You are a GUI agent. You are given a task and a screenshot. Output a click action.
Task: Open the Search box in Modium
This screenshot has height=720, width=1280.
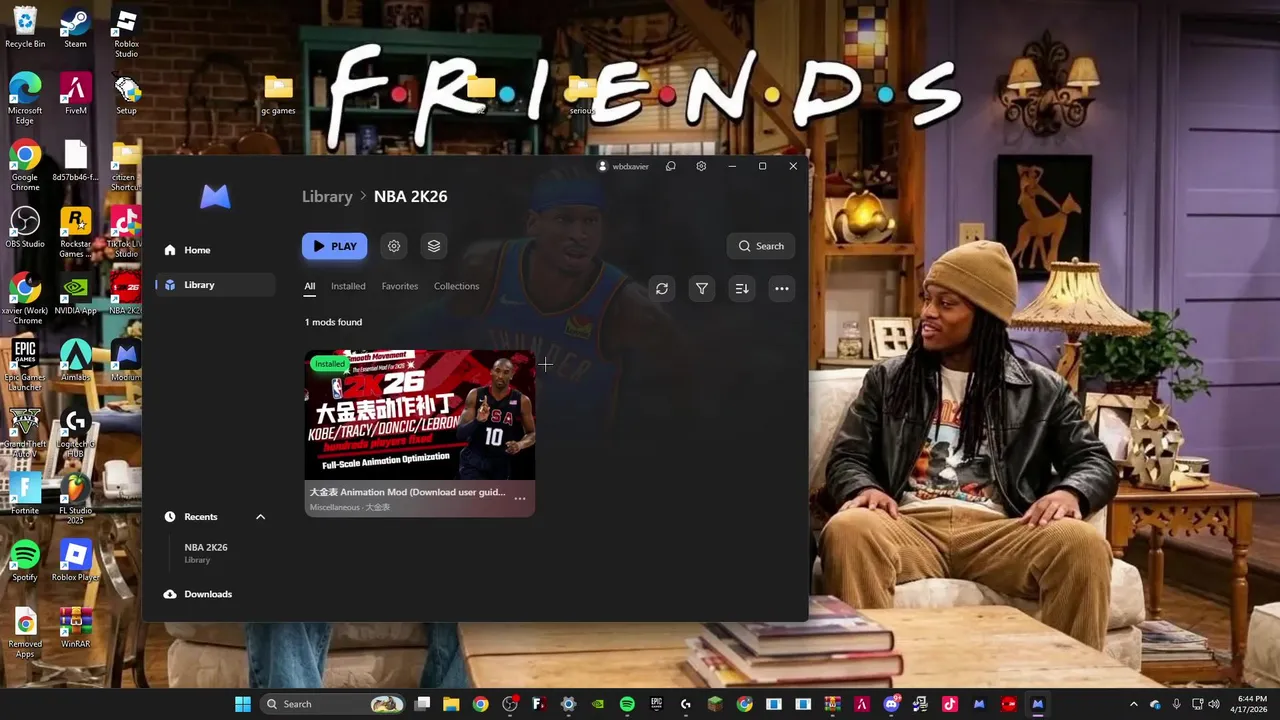tap(761, 246)
